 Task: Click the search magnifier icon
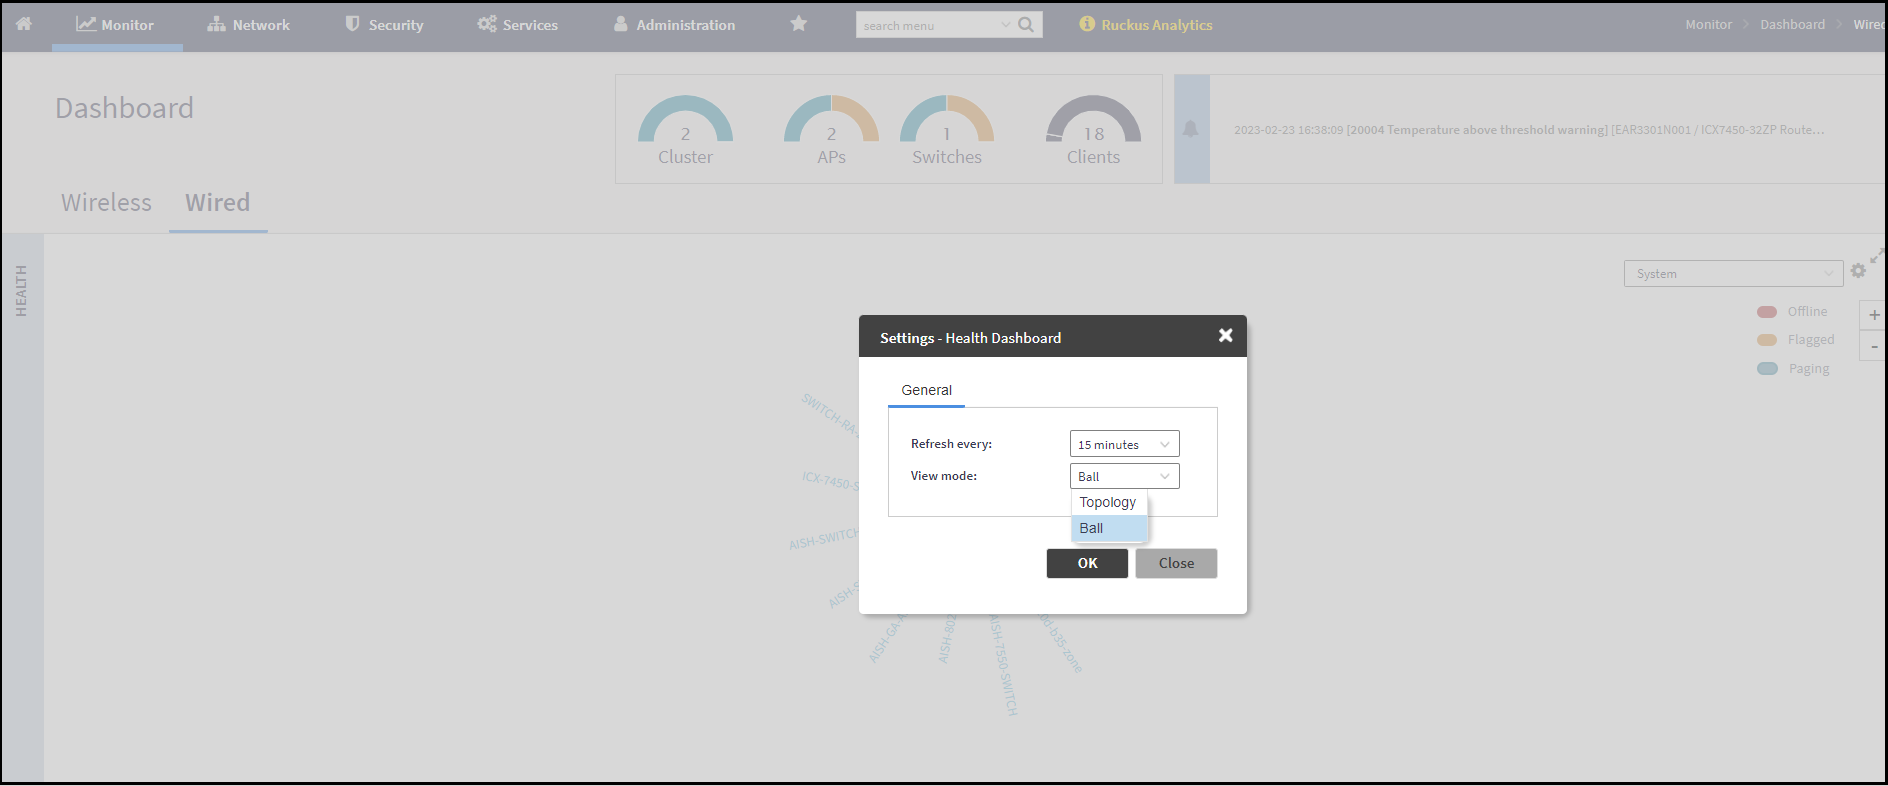(1026, 24)
